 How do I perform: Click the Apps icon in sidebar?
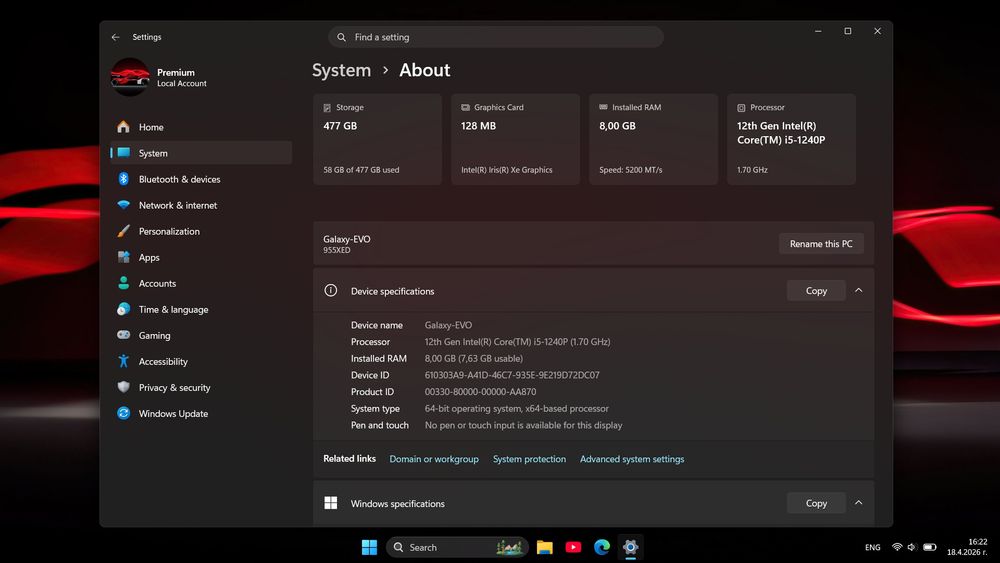point(124,258)
